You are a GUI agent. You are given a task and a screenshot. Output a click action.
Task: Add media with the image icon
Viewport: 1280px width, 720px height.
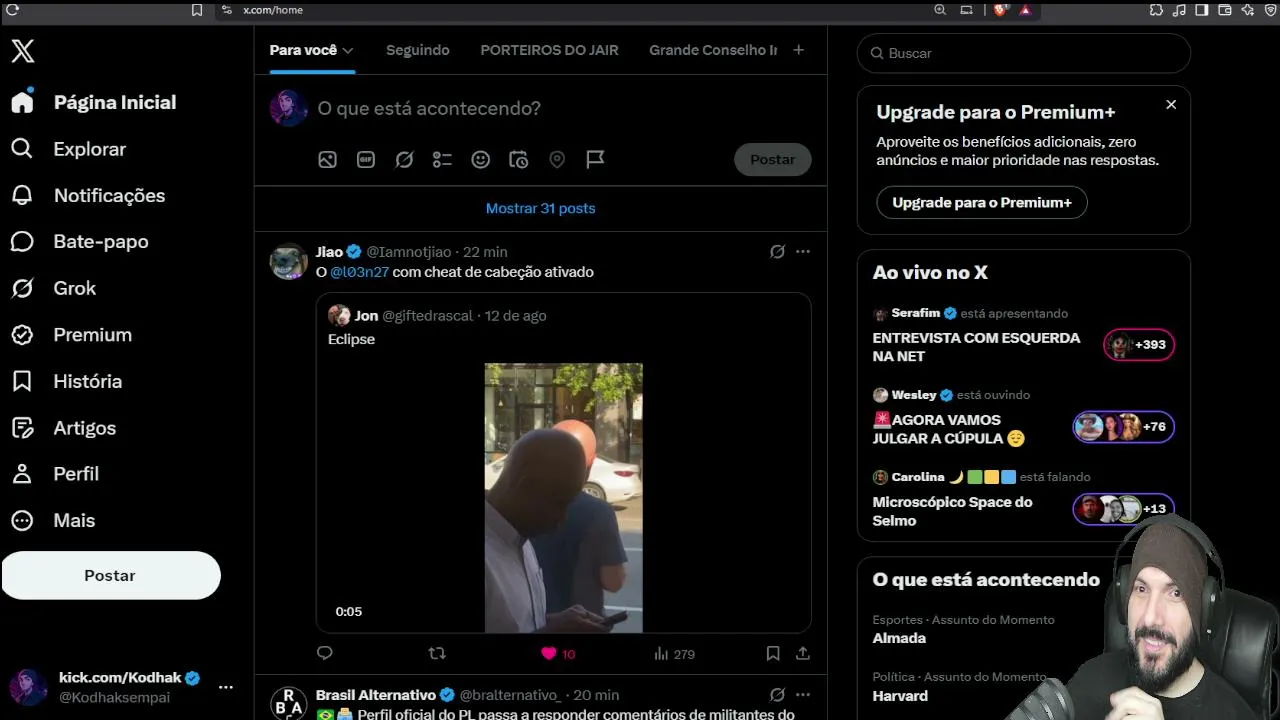point(327,159)
